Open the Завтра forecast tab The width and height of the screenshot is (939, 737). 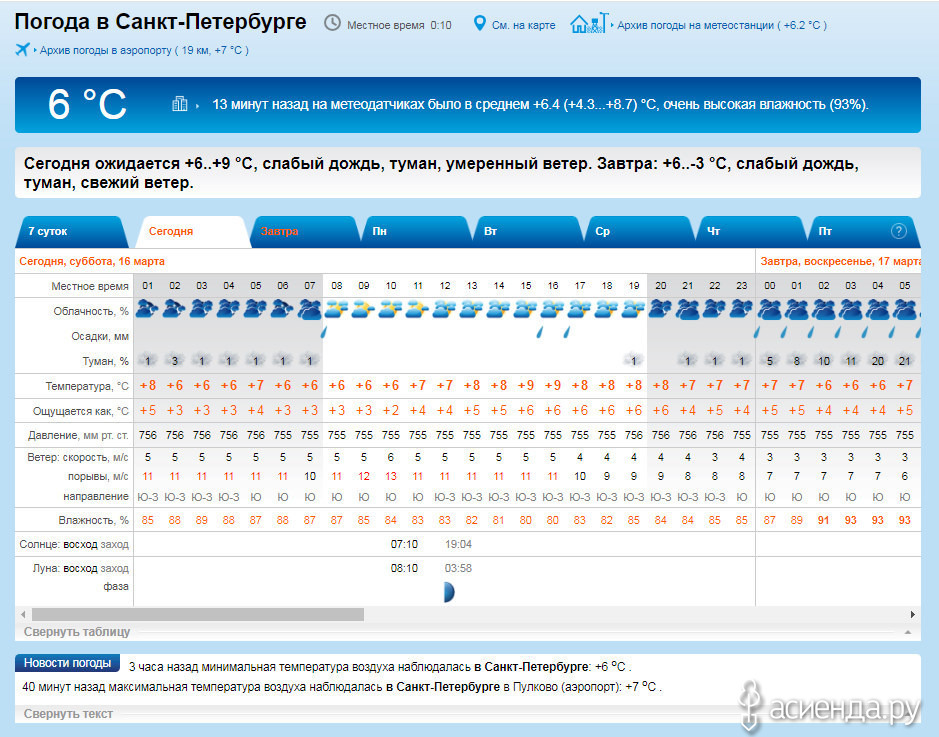[305, 232]
